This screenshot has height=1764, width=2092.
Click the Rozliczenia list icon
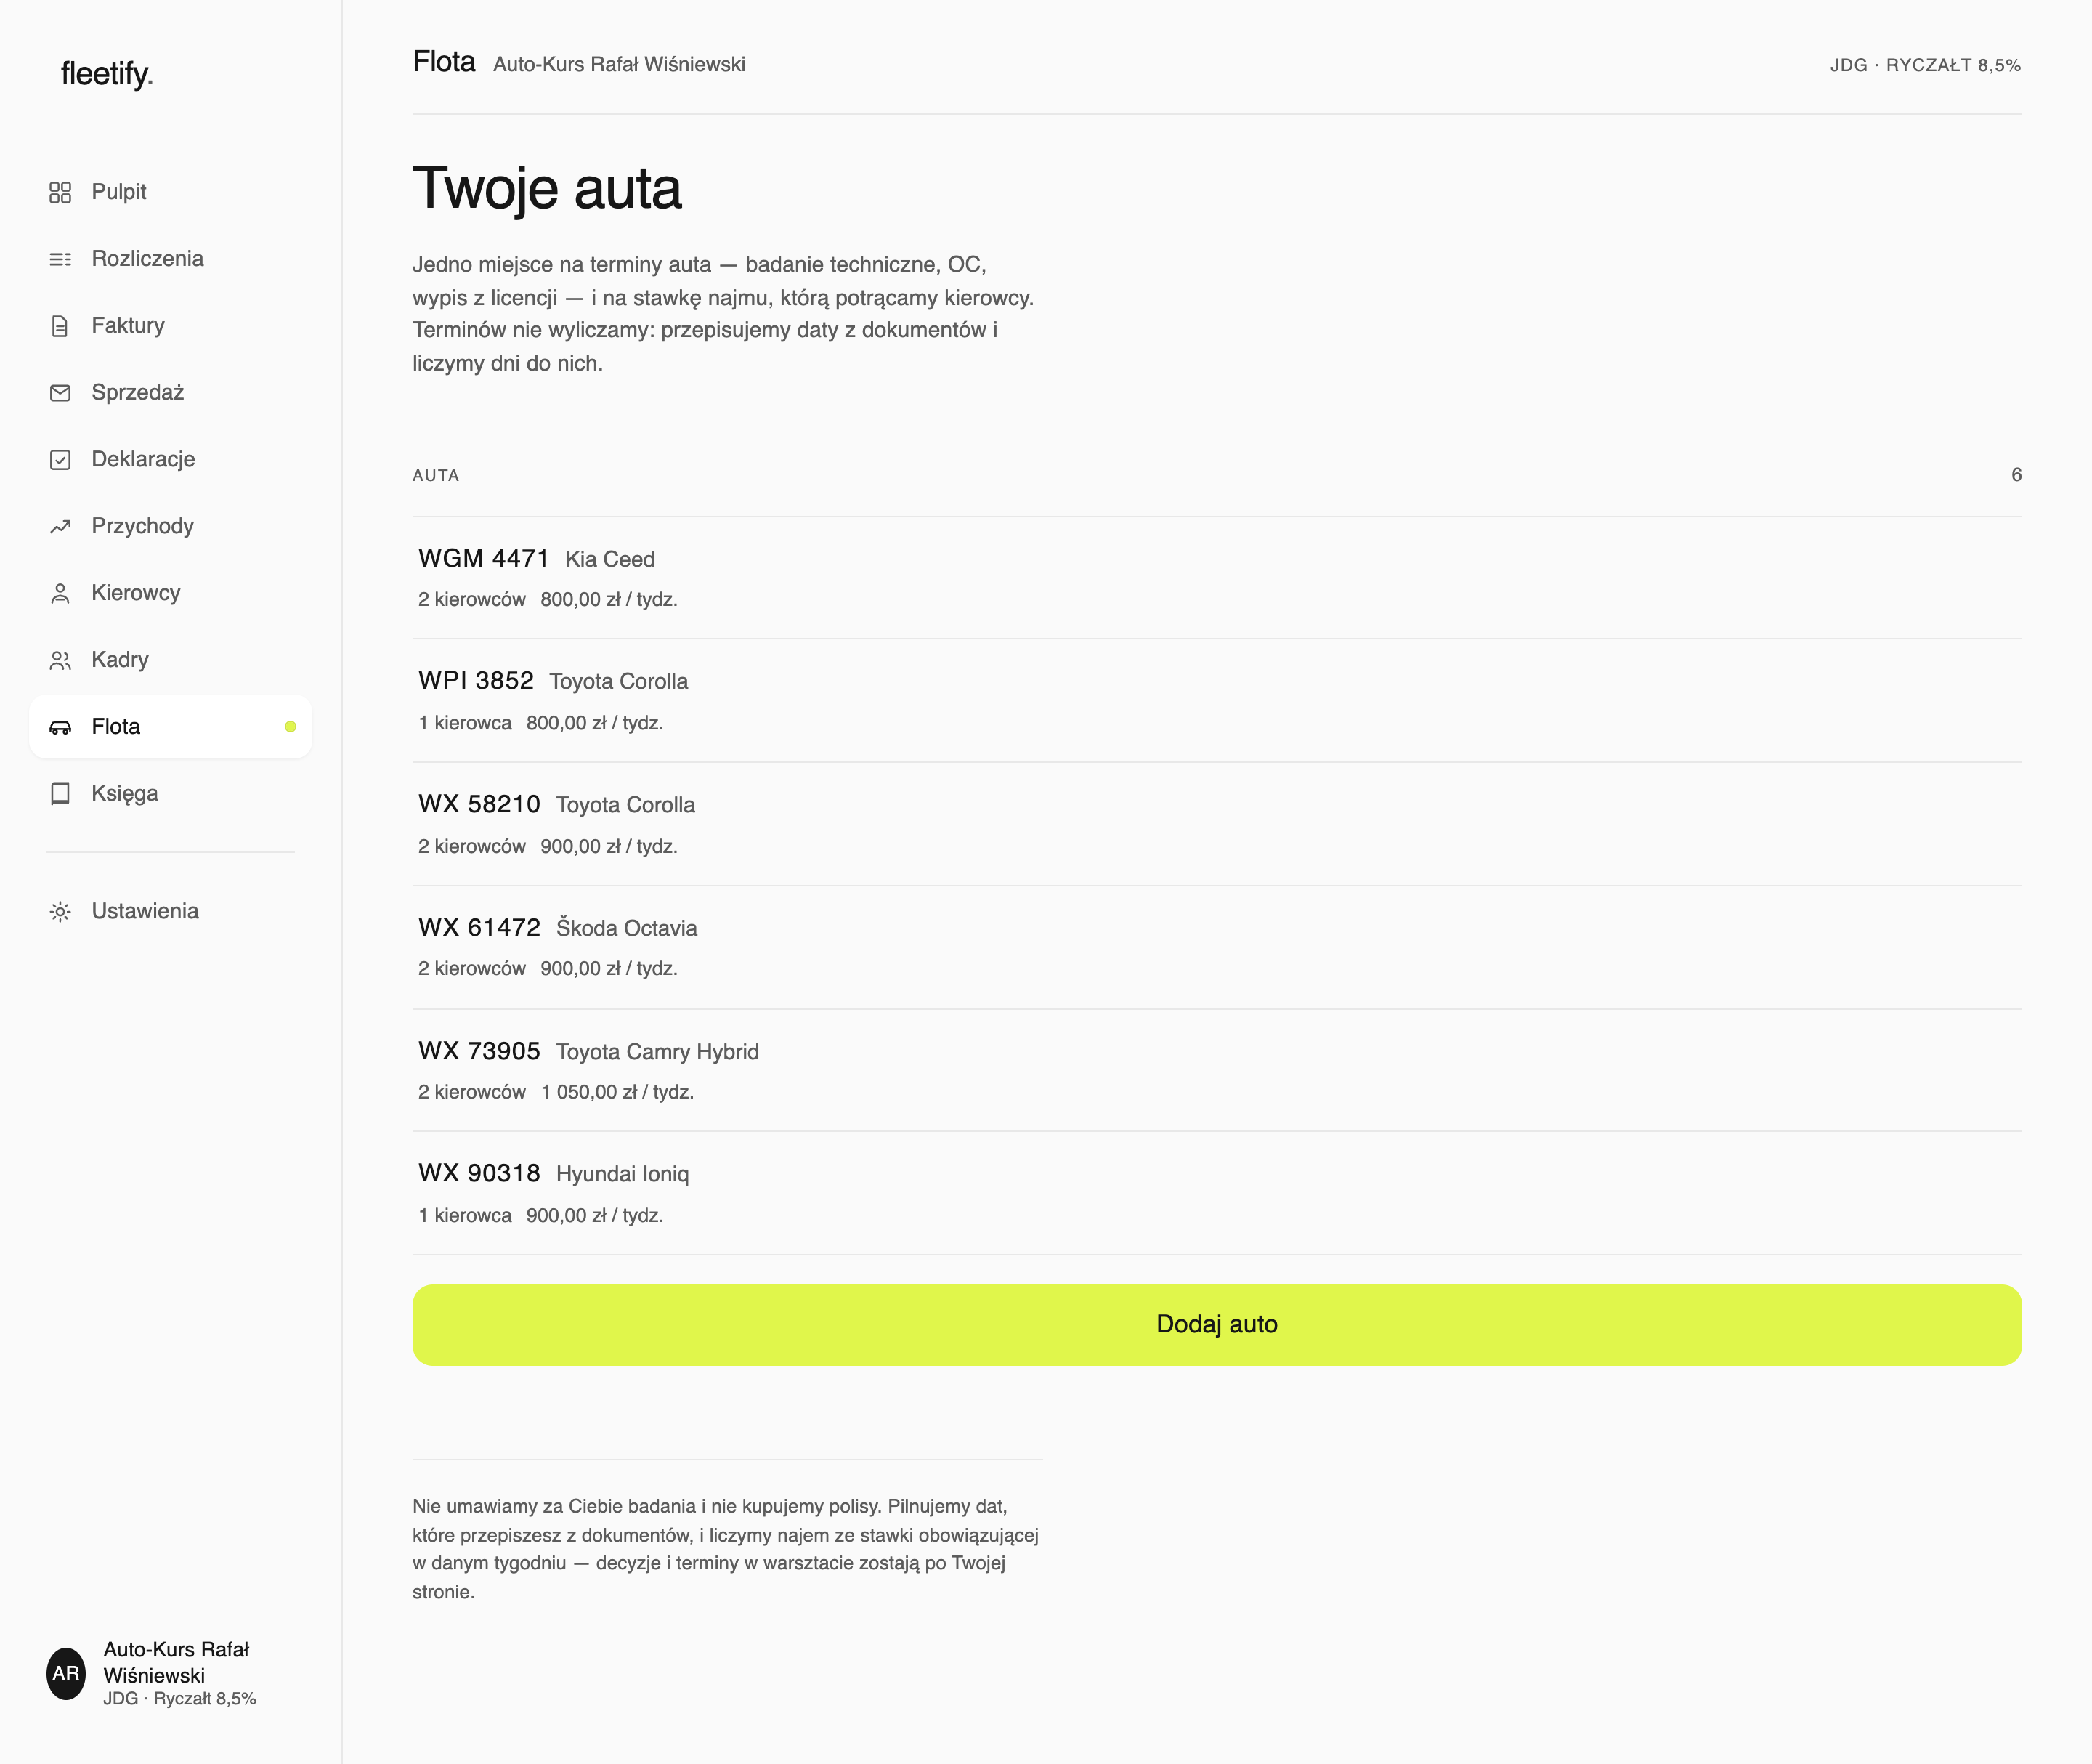[x=60, y=259]
